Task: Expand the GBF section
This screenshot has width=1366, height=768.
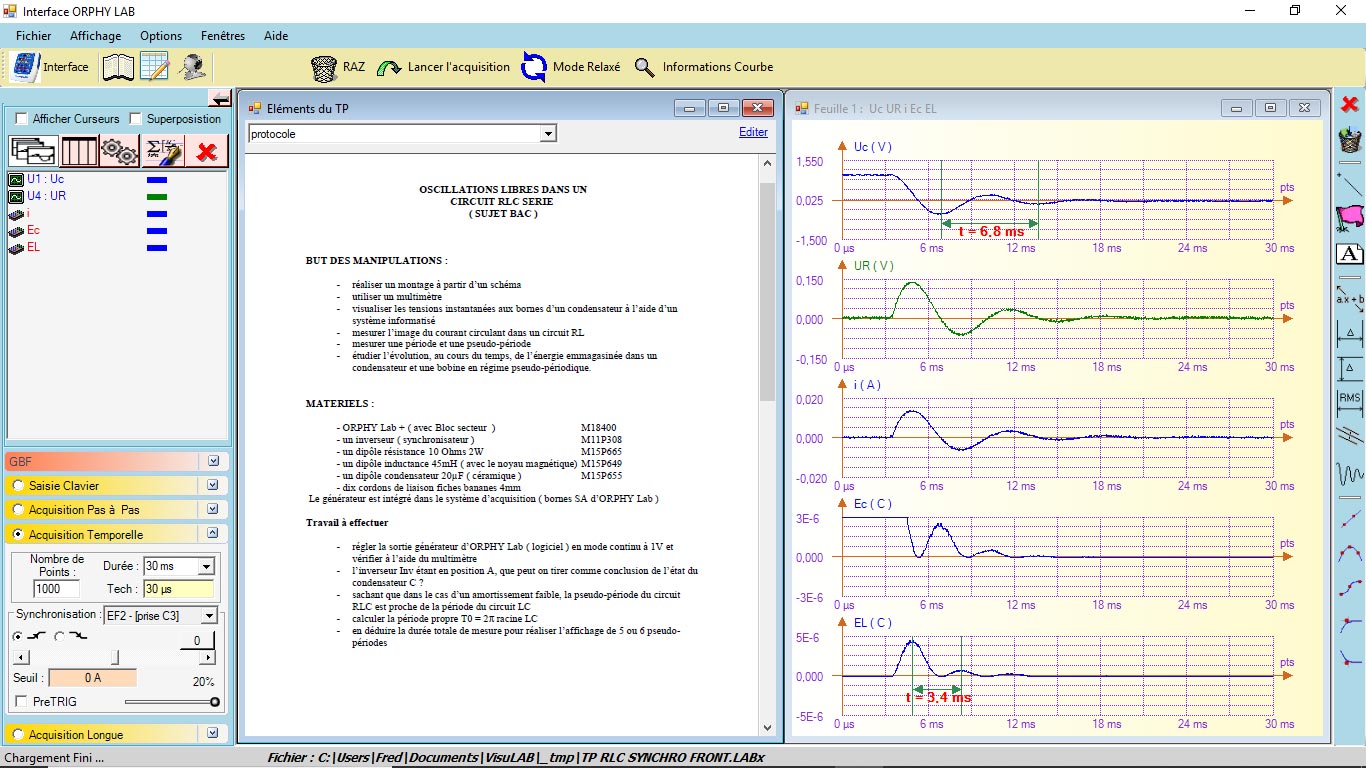Action: coord(213,461)
